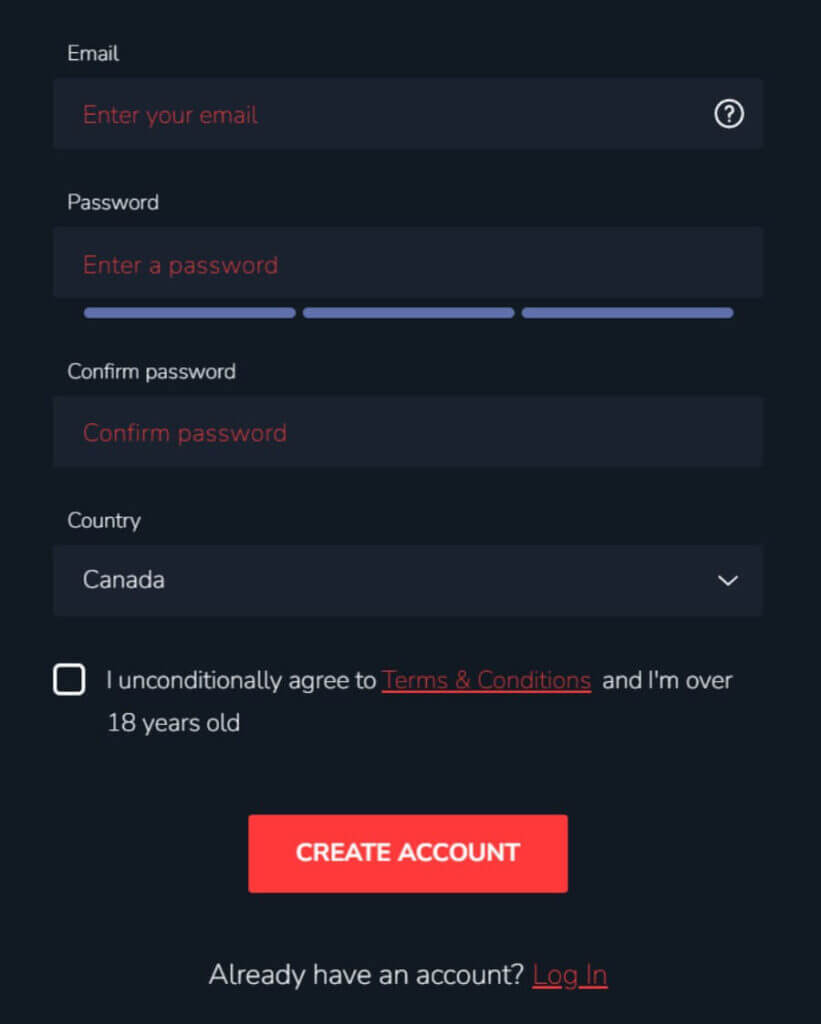
Task: Open the Terms & Conditions link
Action: coord(486,680)
